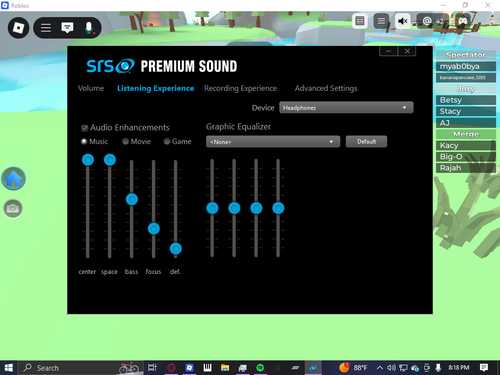Open the hamburger menu in the top-left pill
The image size is (500, 375).
pyautogui.click(x=46, y=28)
